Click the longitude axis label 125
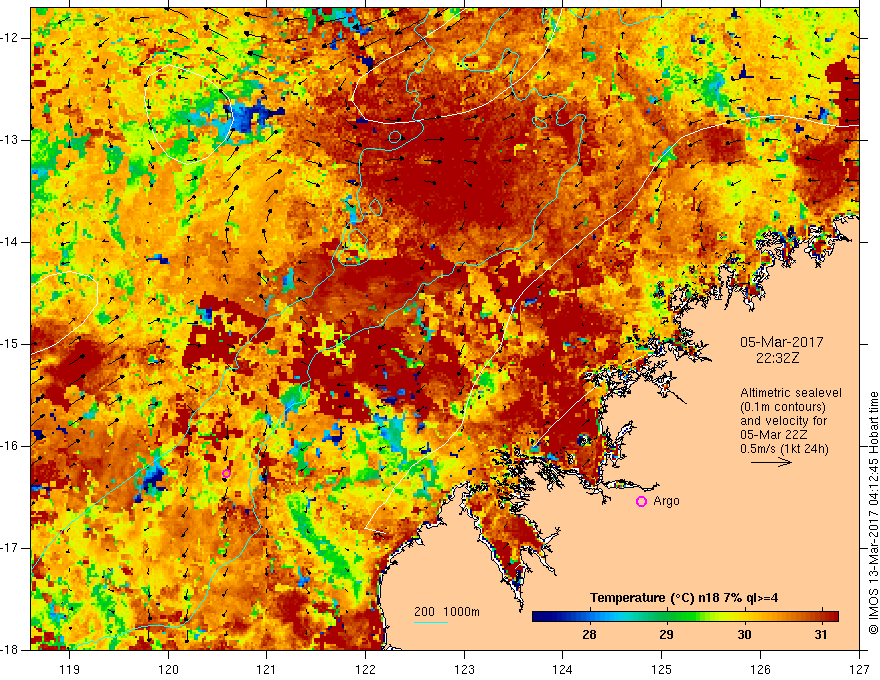Image resolution: width=880 pixels, height=680 pixels. (x=662, y=669)
